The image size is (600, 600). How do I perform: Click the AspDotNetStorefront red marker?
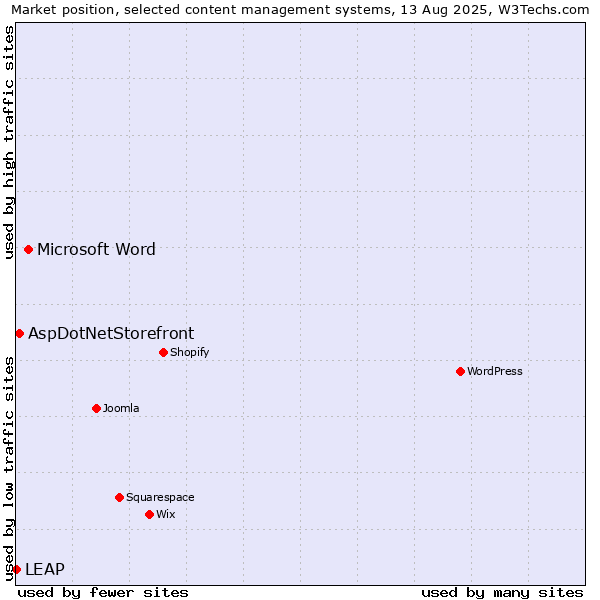point(19,334)
